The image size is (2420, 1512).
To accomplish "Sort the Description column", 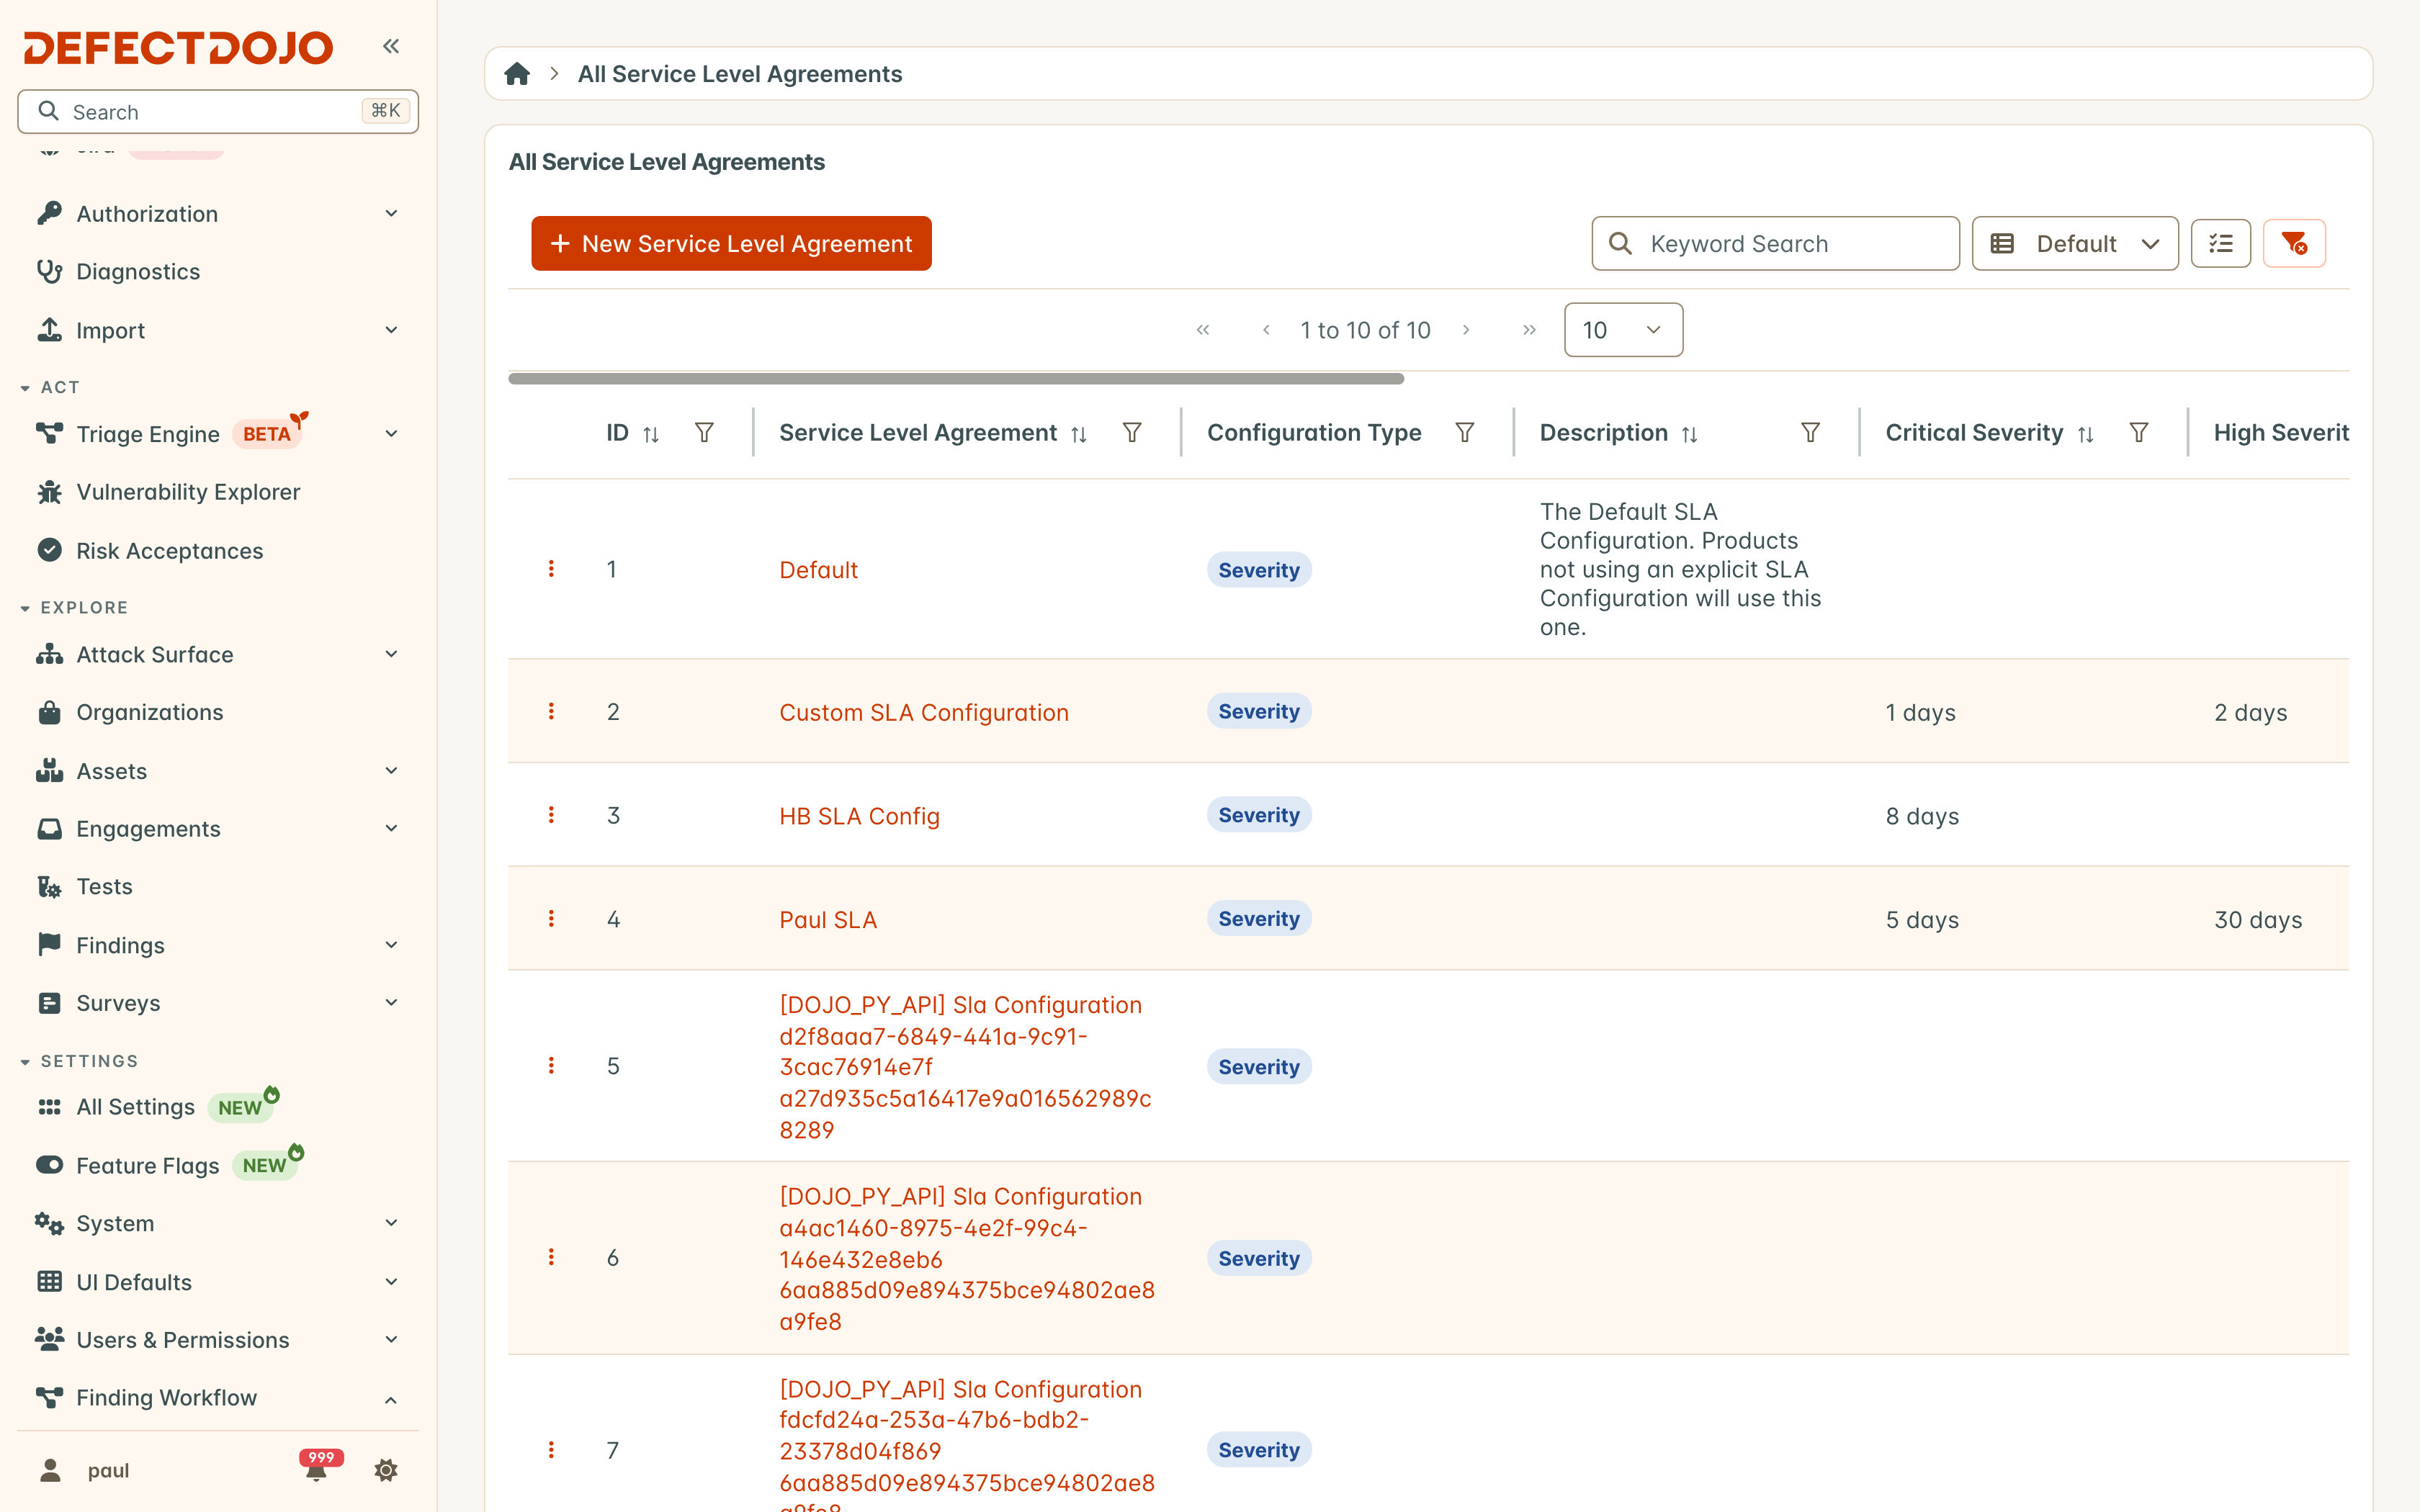I will [x=1690, y=434].
